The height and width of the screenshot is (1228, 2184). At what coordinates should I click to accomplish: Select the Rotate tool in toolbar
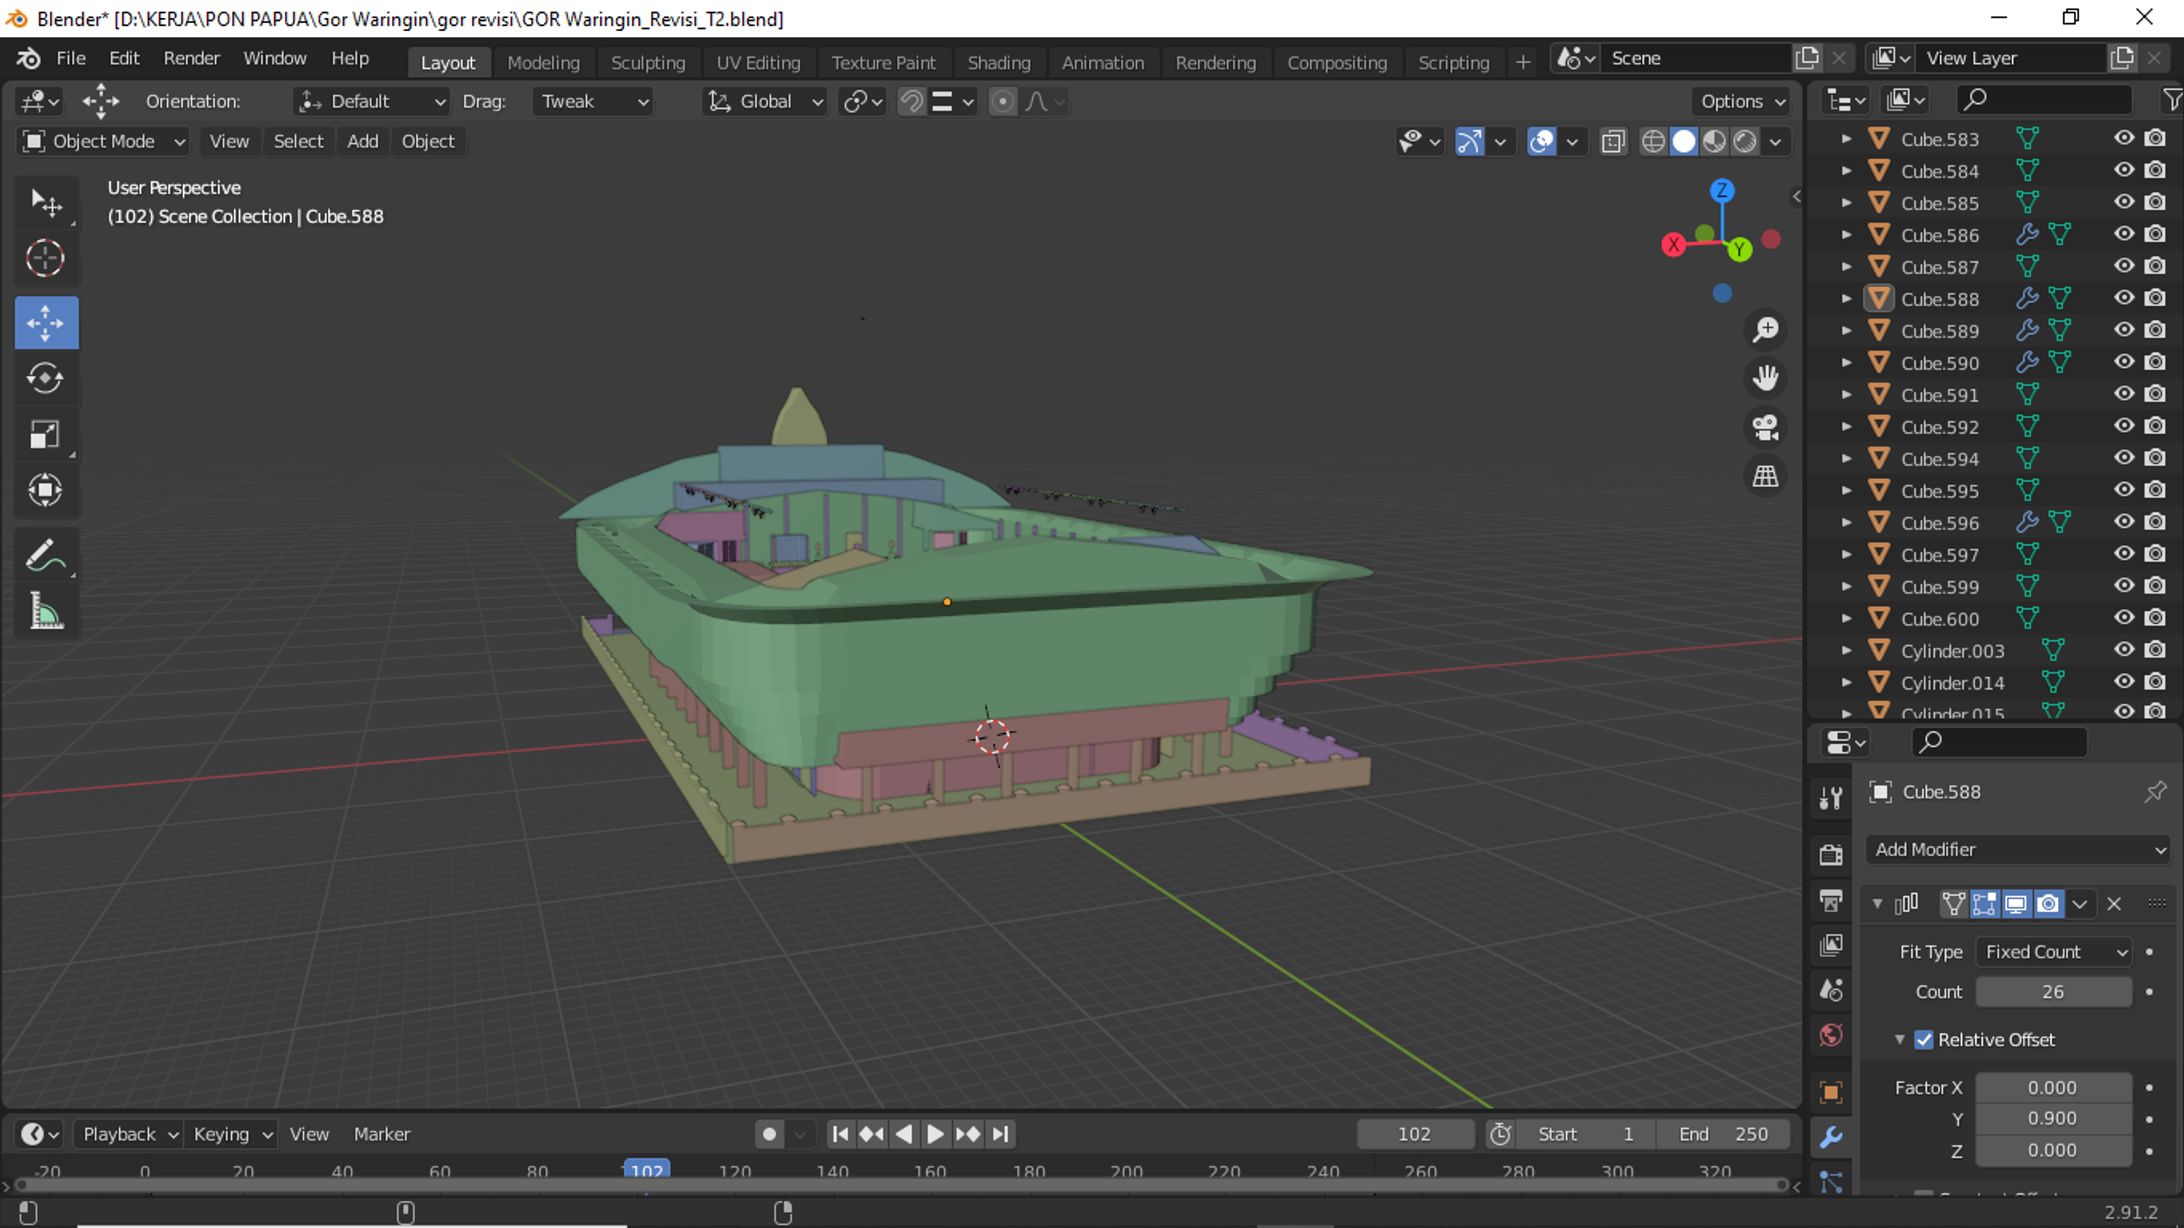click(x=45, y=378)
